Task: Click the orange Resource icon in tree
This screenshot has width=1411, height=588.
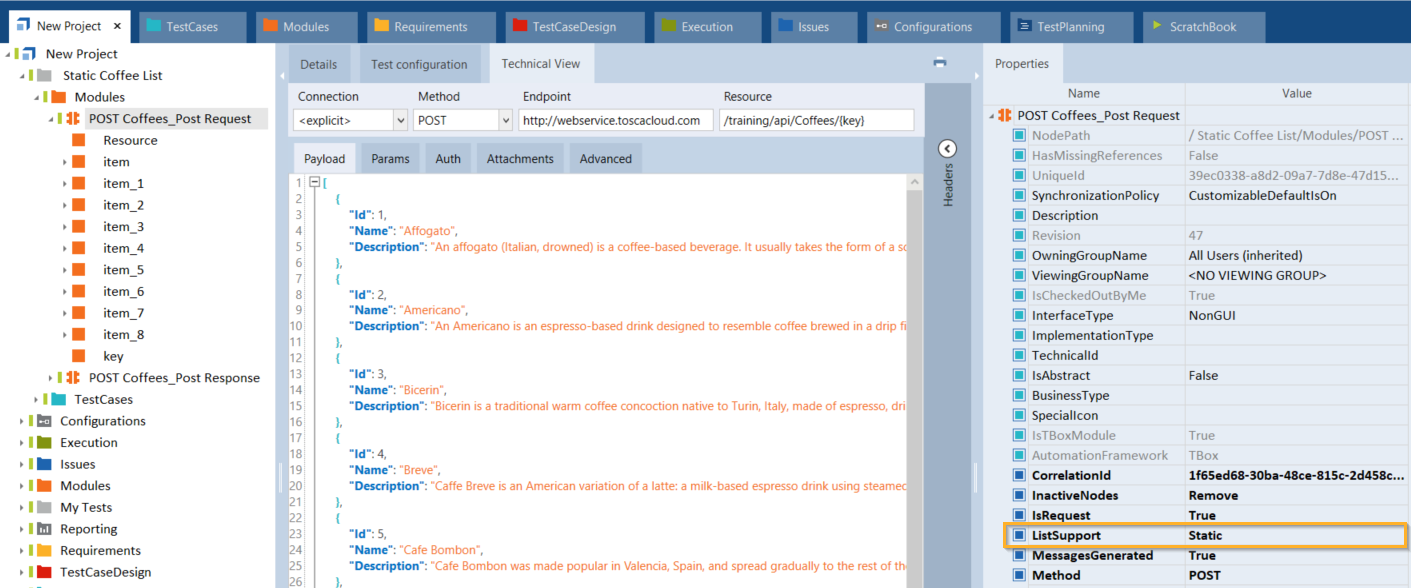Action: 79,141
